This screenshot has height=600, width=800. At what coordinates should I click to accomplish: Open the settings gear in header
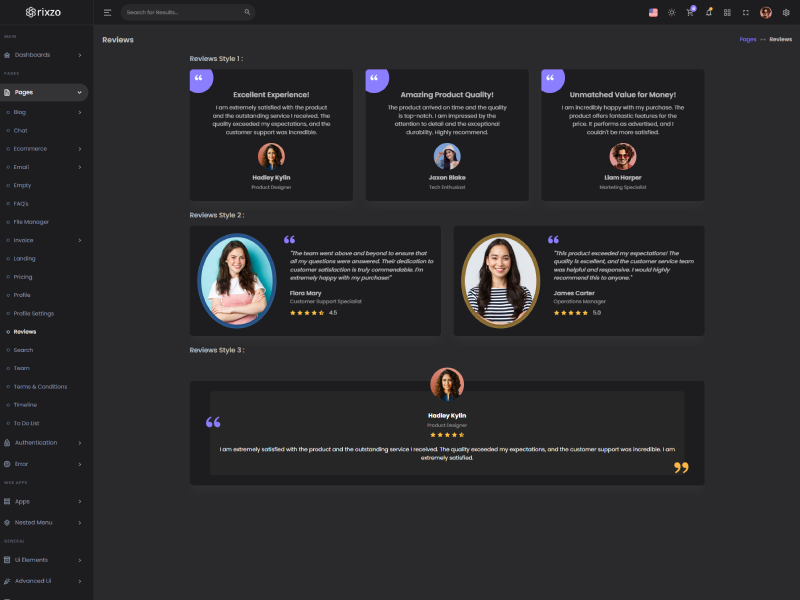click(x=786, y=12)
